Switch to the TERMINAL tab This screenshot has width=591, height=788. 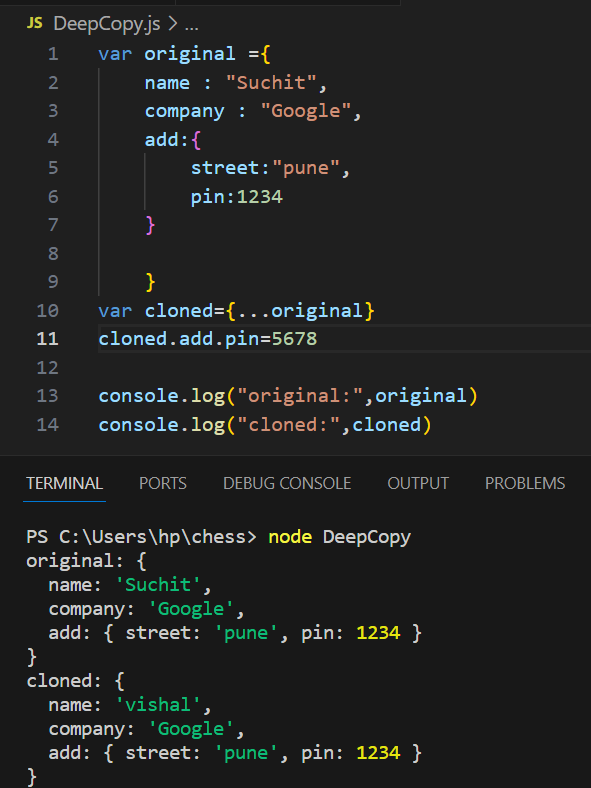pyautogui.click(x=64, y=483)
